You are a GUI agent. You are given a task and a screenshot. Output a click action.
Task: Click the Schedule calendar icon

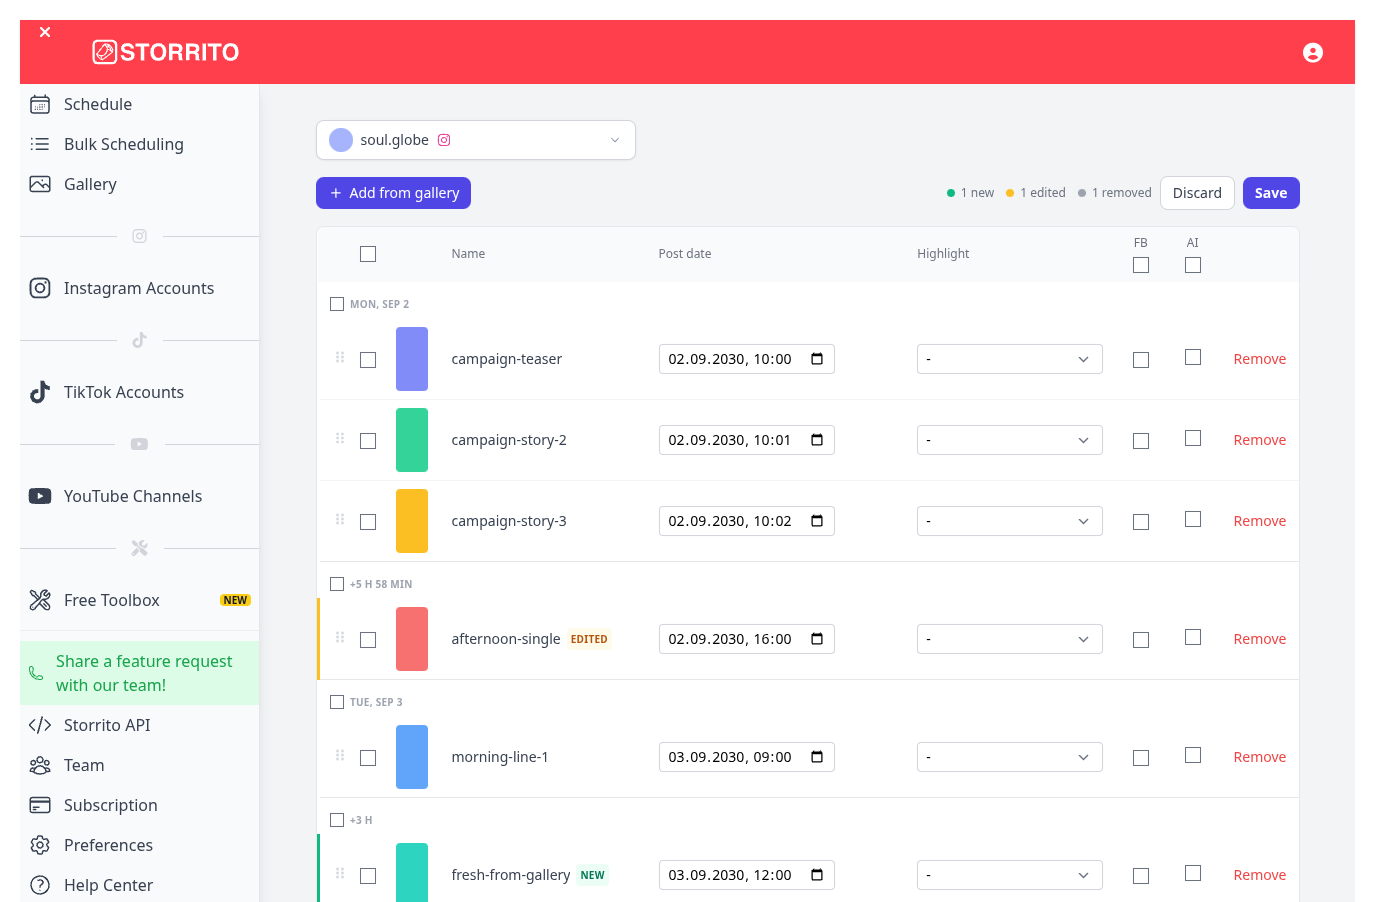[40, 104]
